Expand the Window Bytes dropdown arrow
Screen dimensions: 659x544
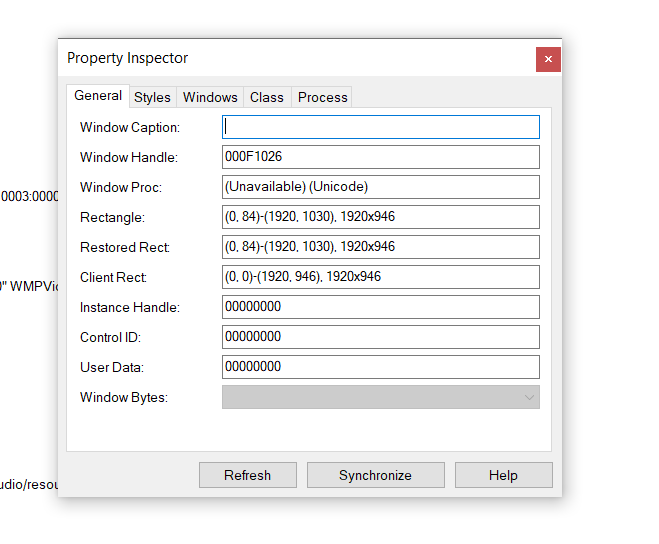click(529, 397)
